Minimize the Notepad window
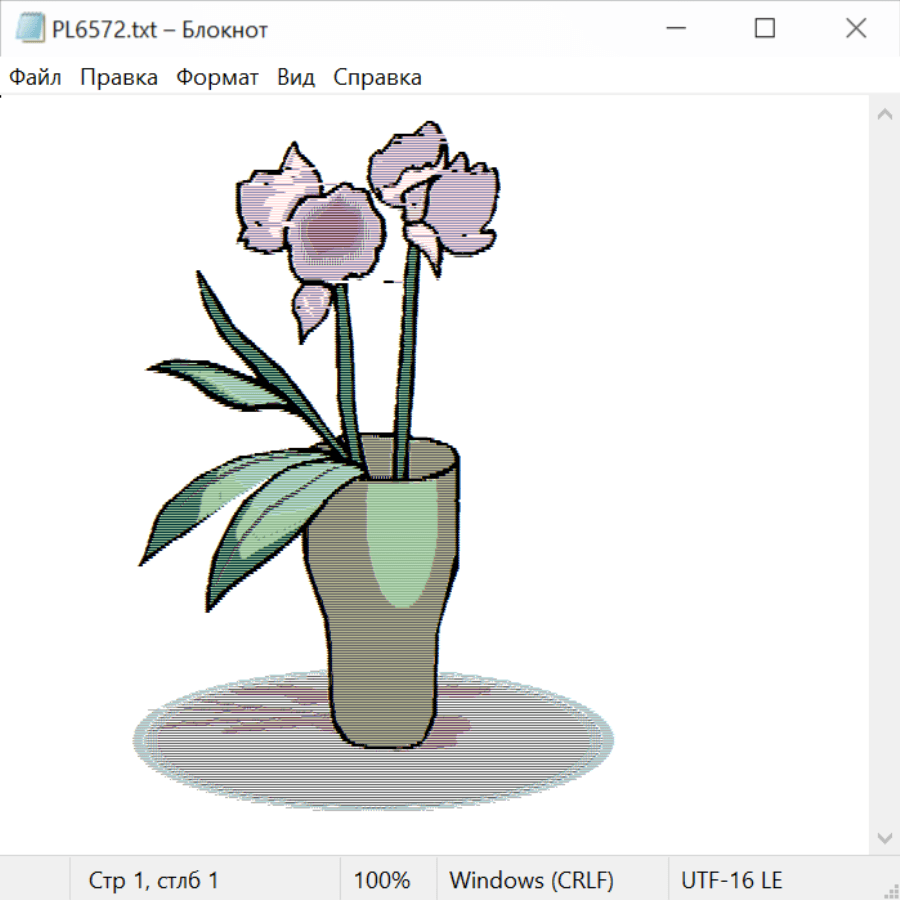The height and width of the screenshot is (900, 900). tap(674, 29)
